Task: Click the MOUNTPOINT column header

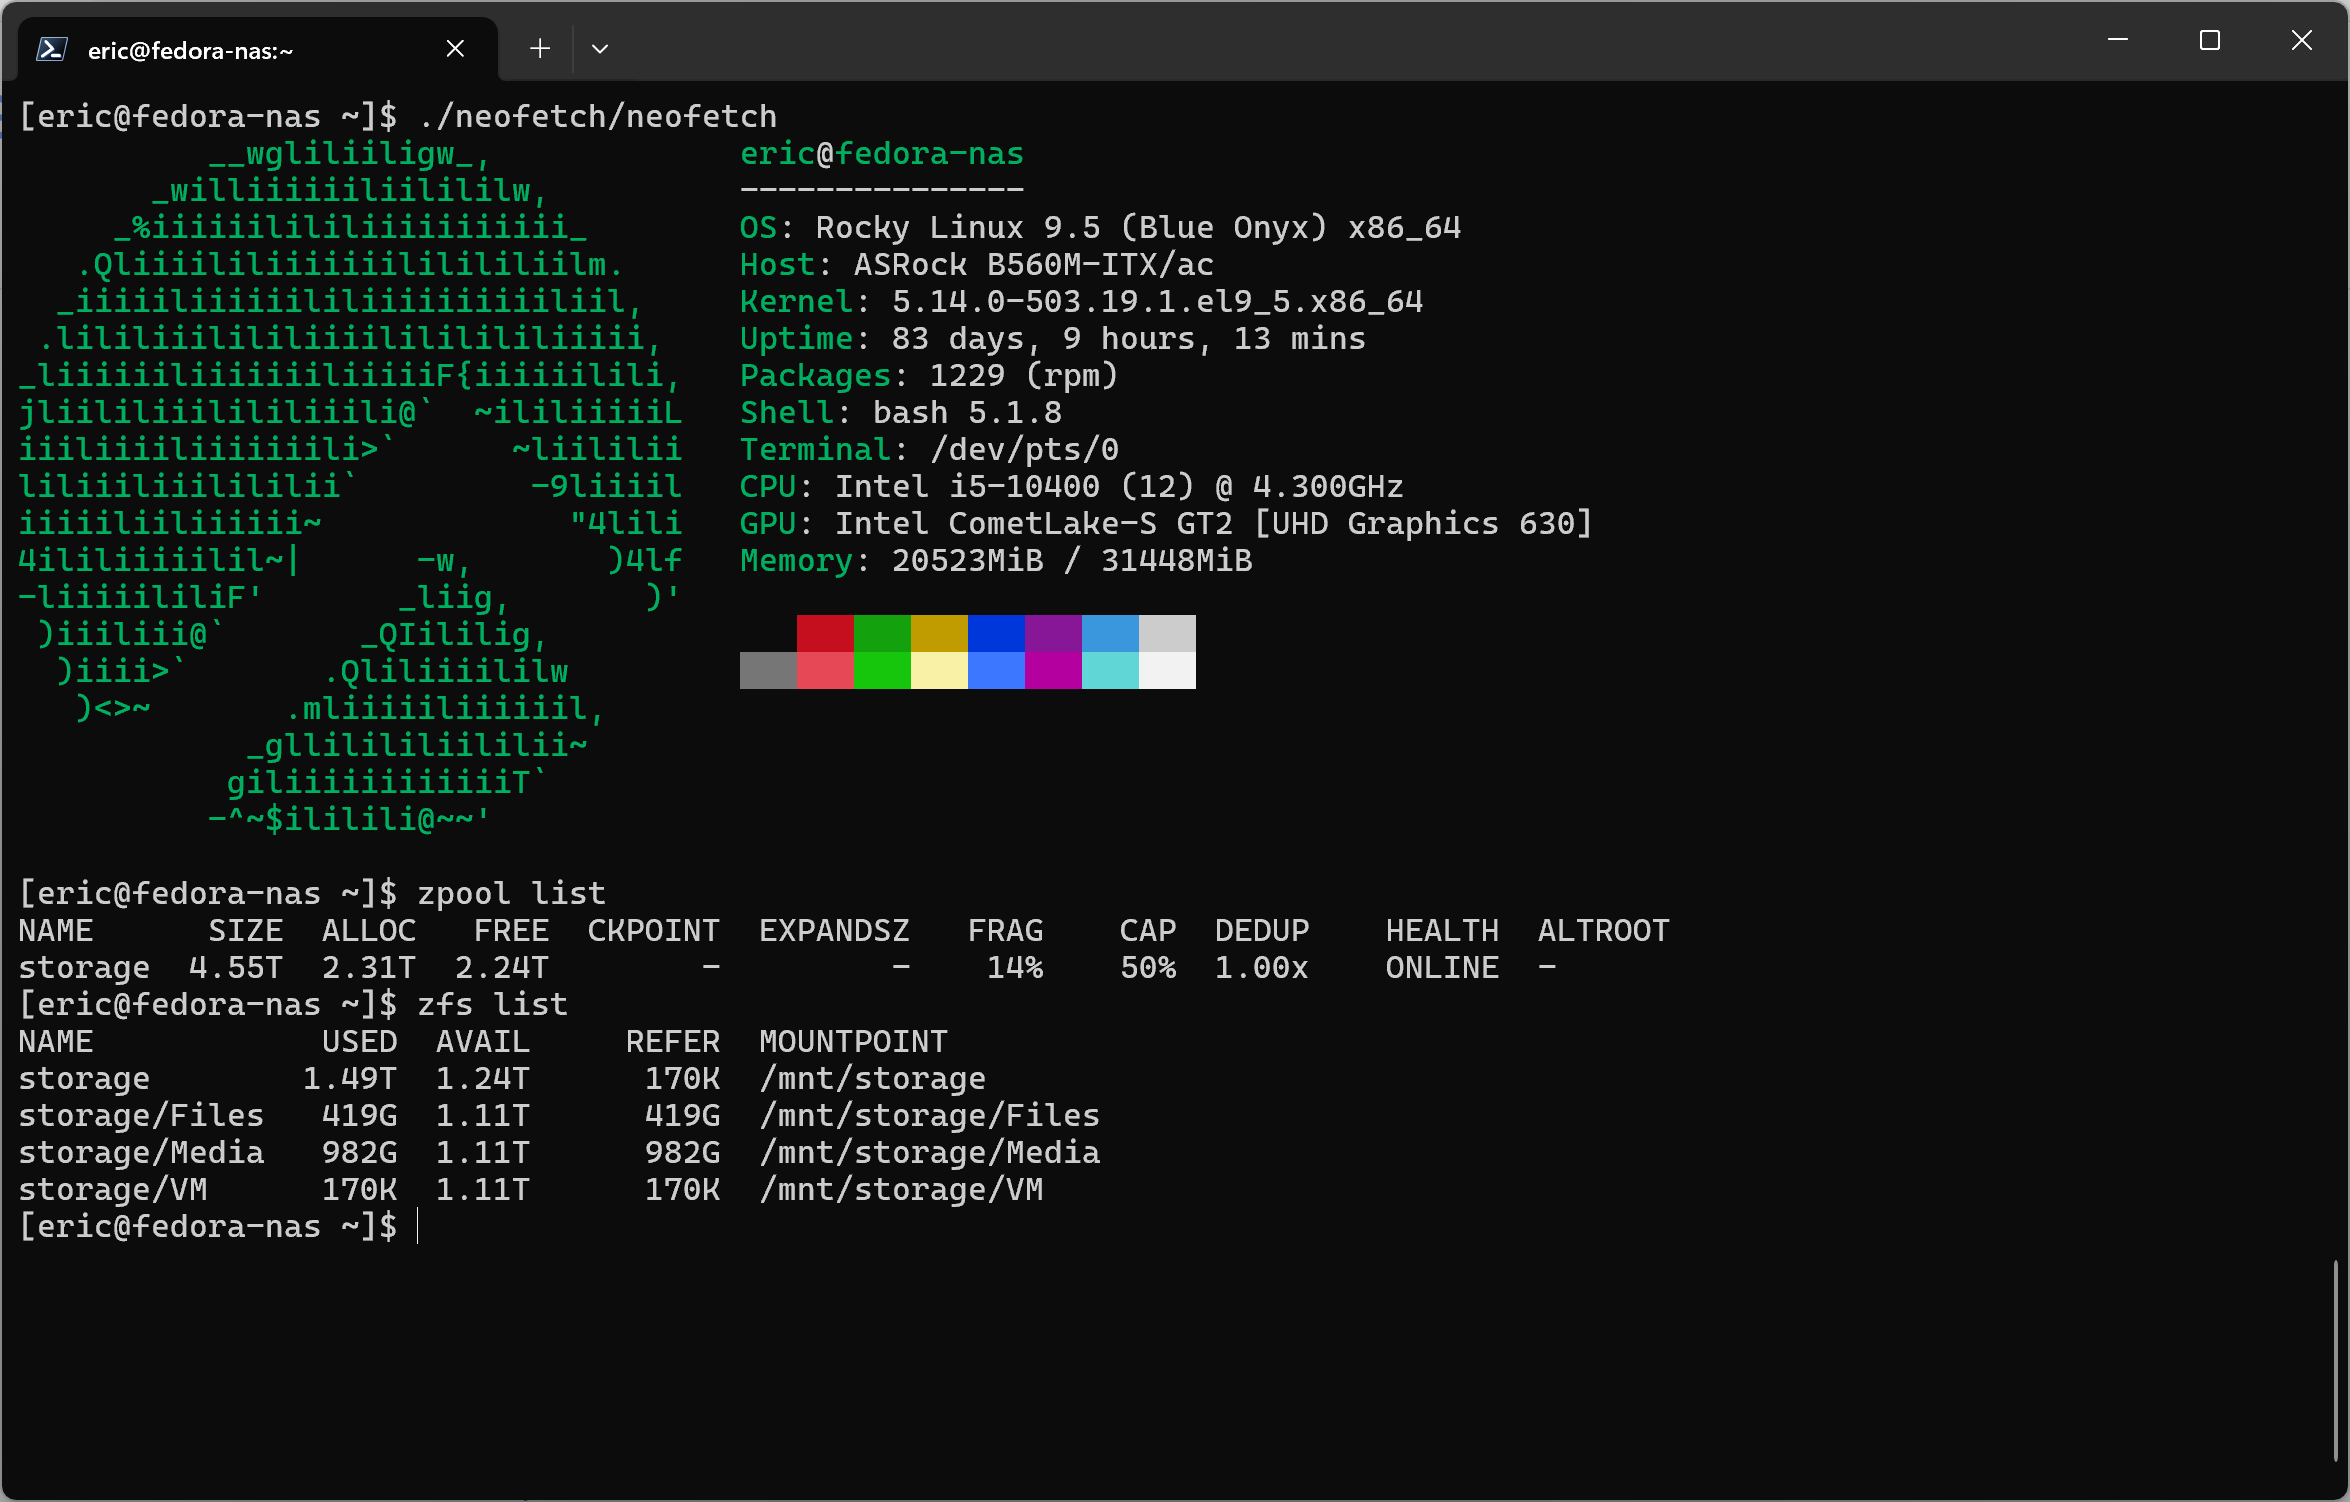Action: (x=853, y=1041)
